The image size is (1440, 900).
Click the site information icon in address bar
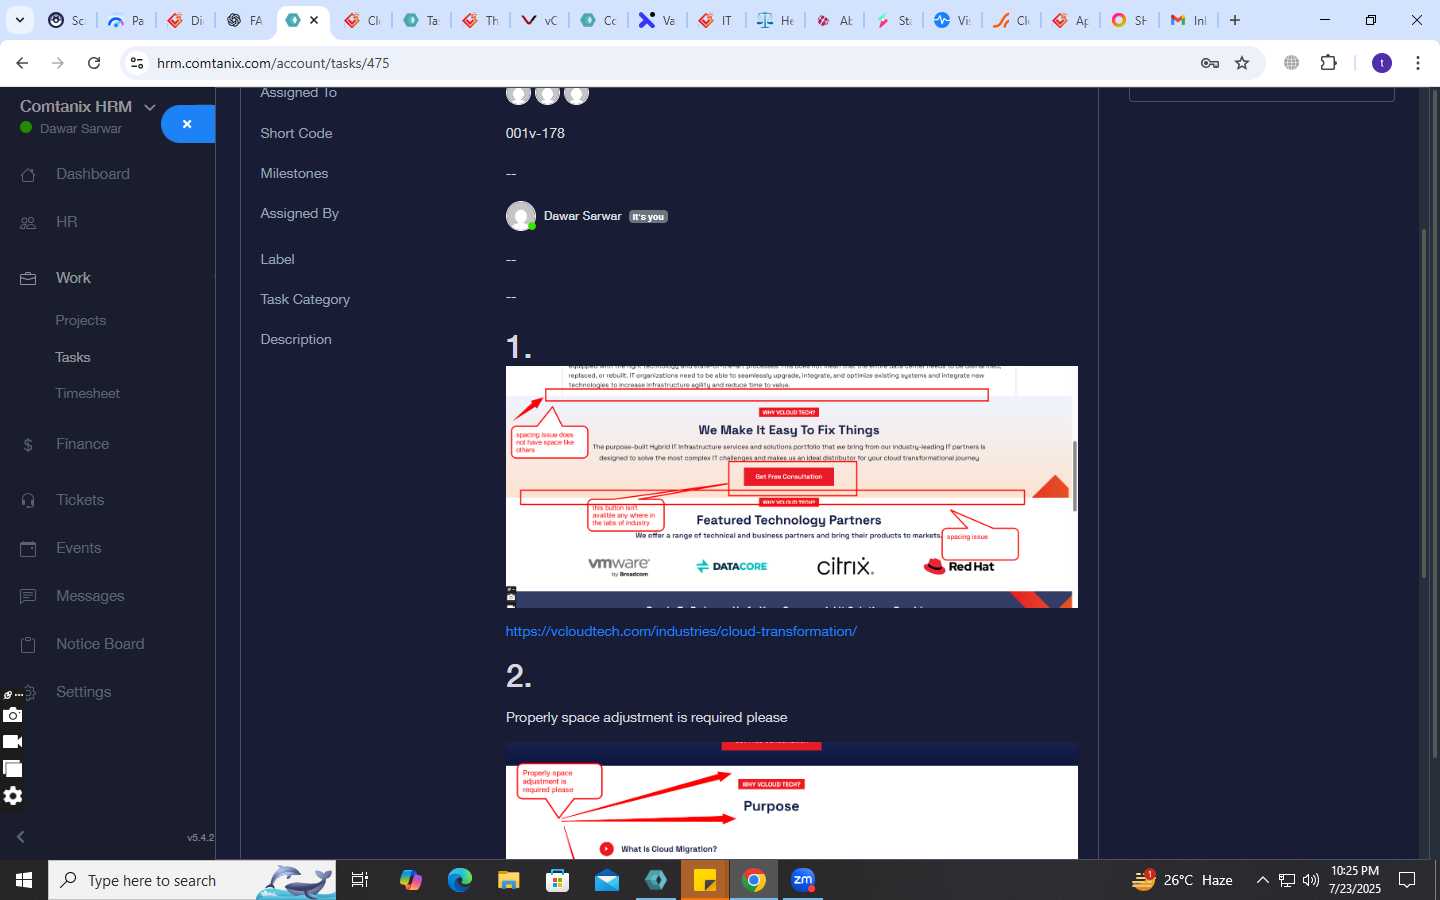coord(137,63)
